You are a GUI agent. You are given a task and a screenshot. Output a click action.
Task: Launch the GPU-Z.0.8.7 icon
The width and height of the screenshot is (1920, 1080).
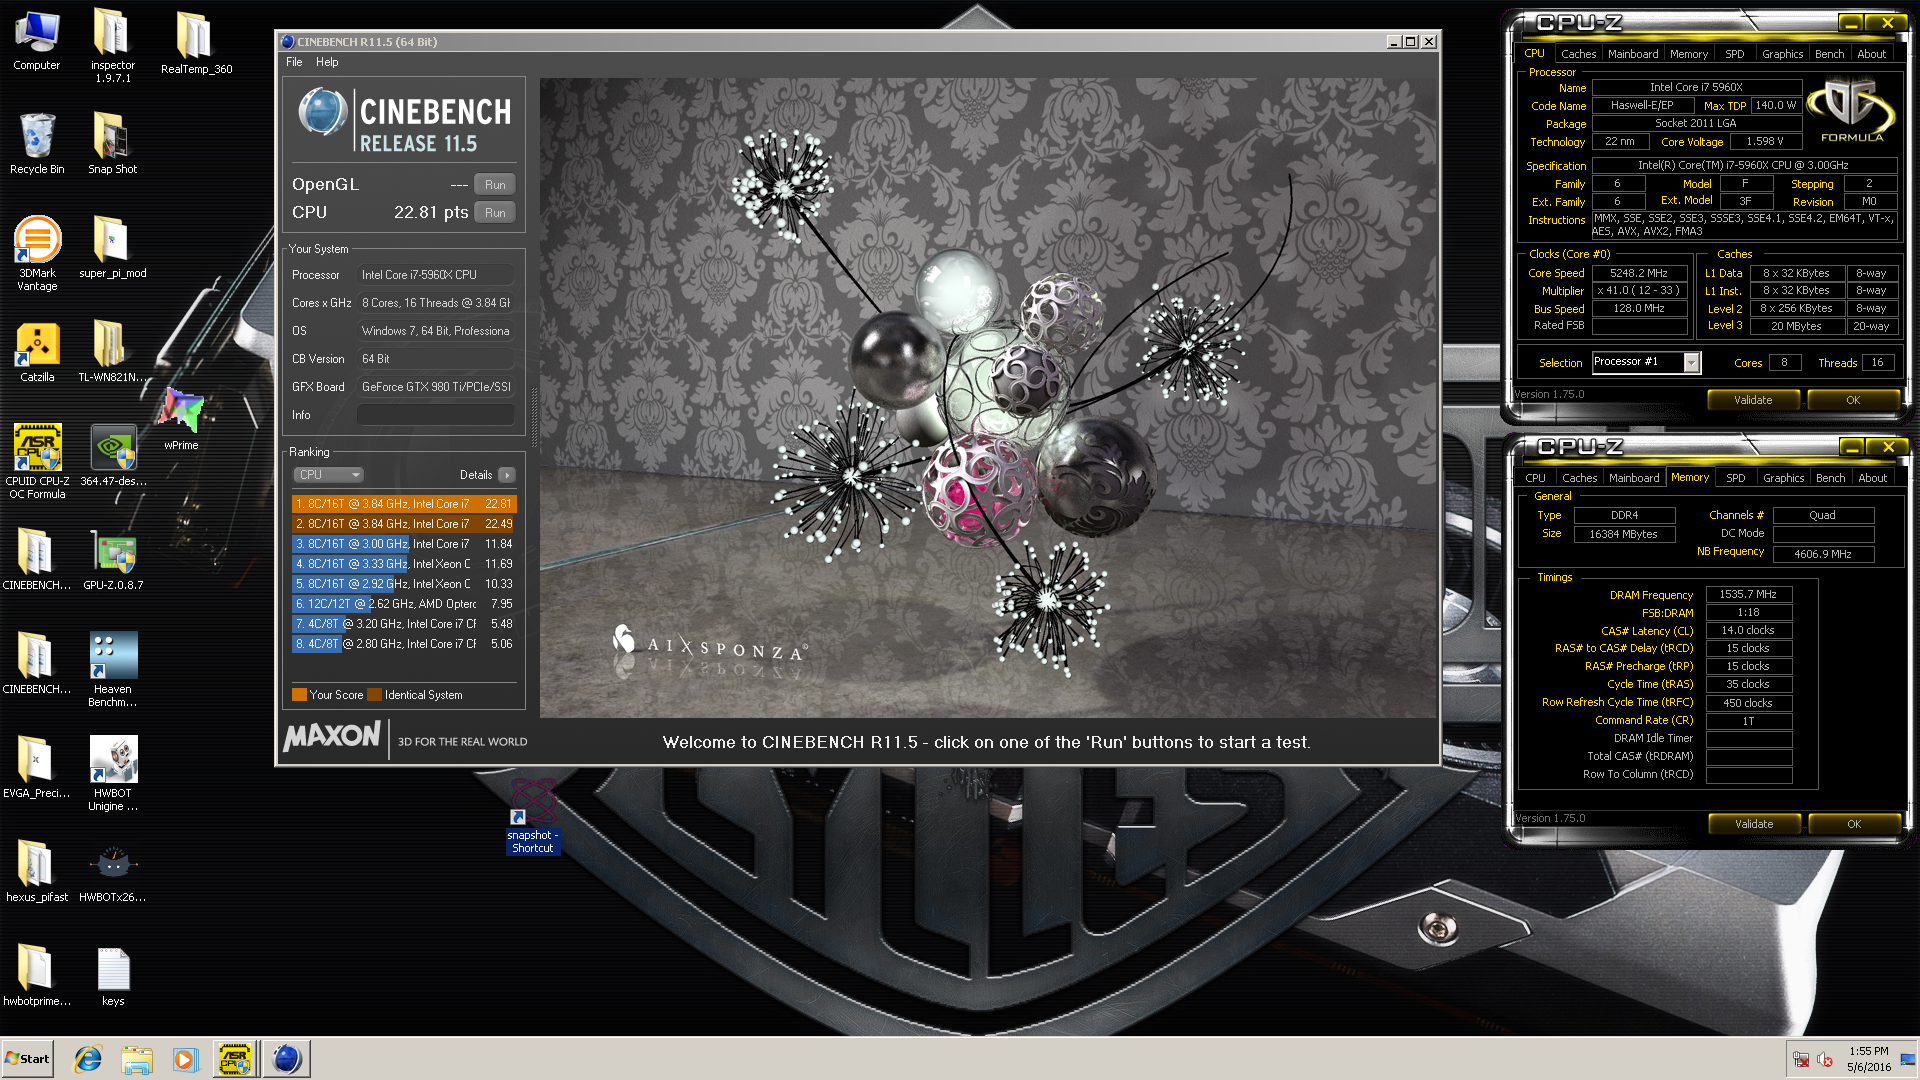coord(113,560)
